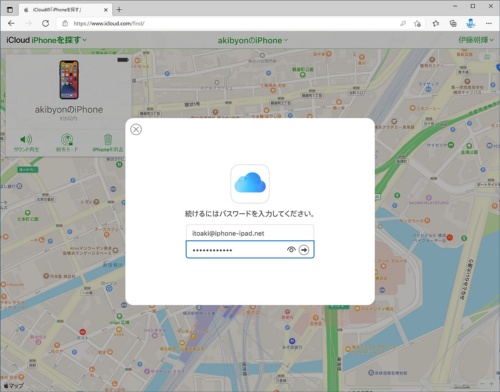Open the Favorites list
This screenshot has height=392, width=500.
[x=436, y=23]
